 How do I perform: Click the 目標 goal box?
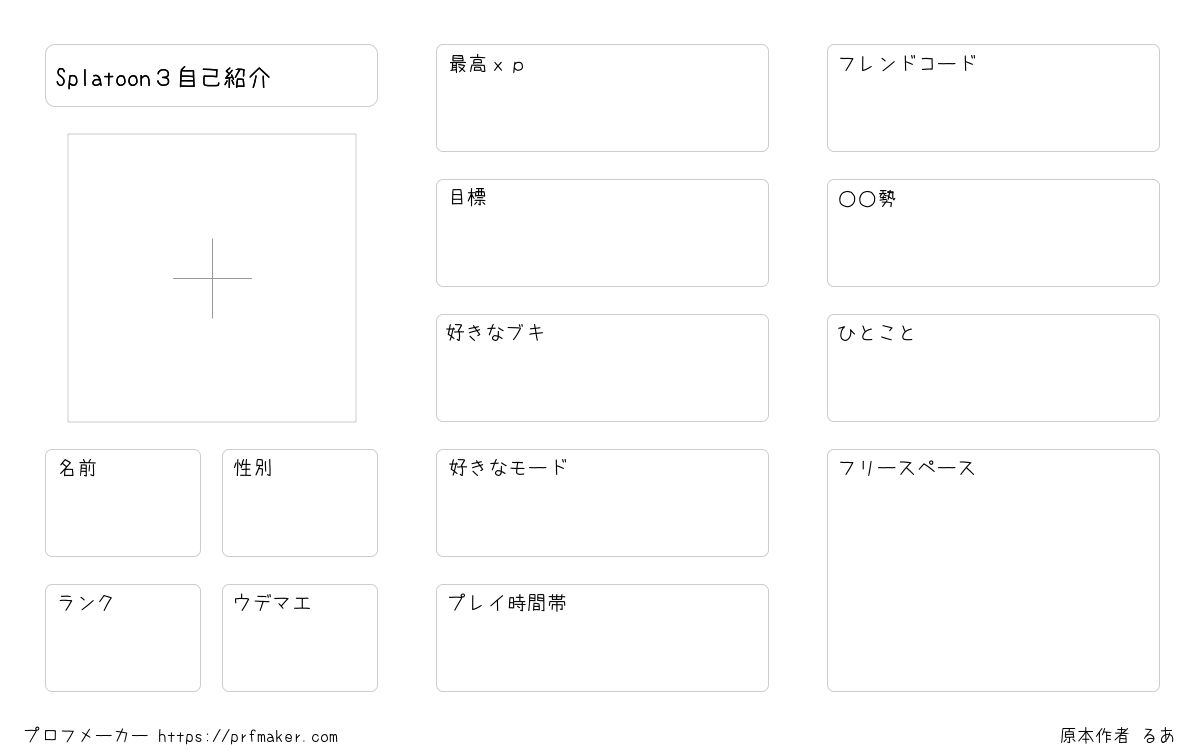coord(602,233)
